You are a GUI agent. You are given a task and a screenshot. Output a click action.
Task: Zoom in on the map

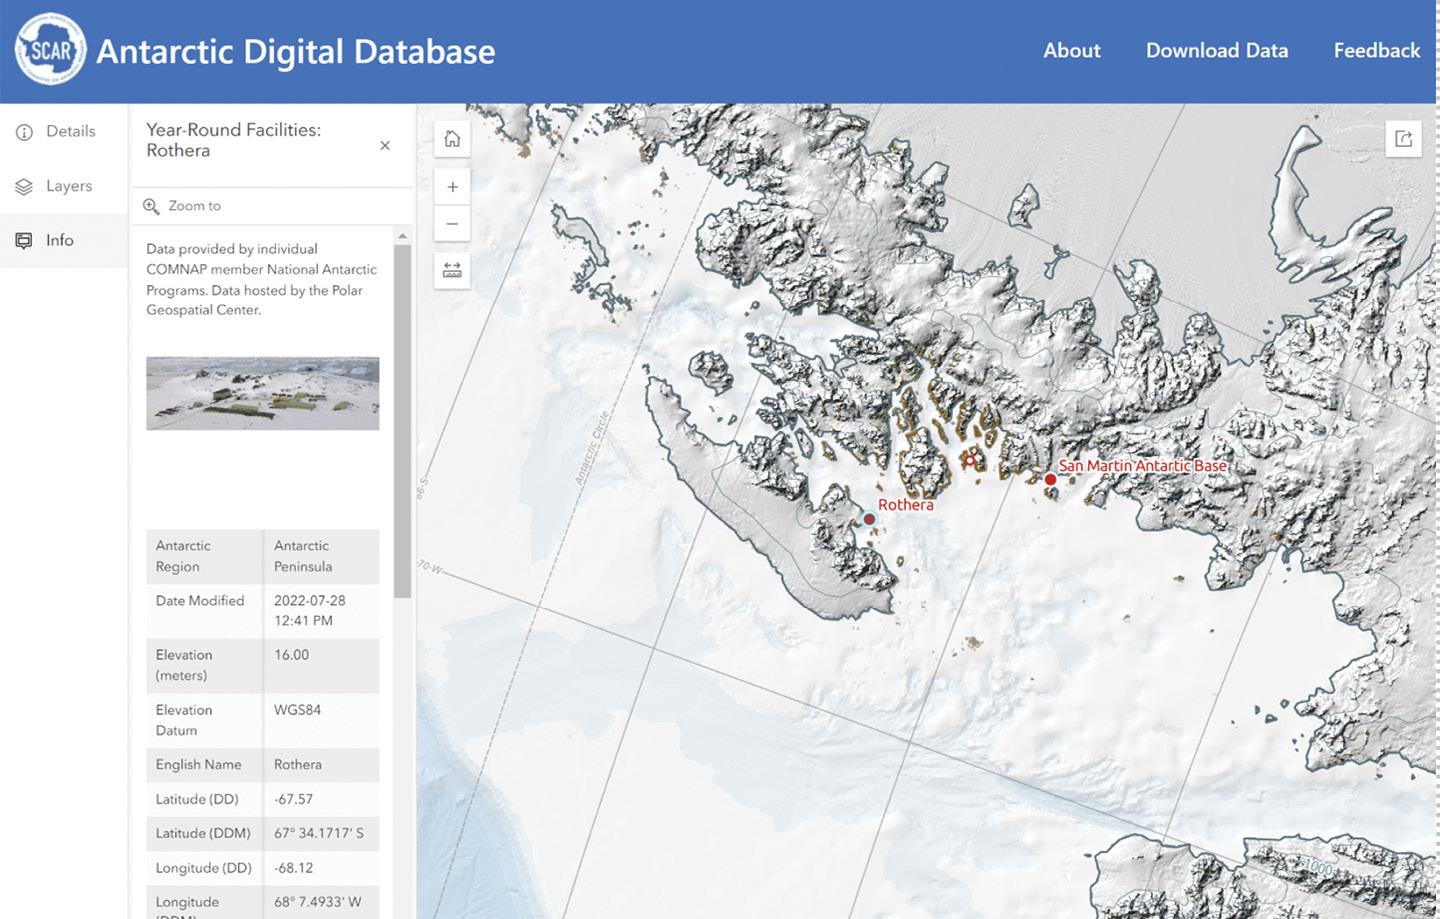452,187
